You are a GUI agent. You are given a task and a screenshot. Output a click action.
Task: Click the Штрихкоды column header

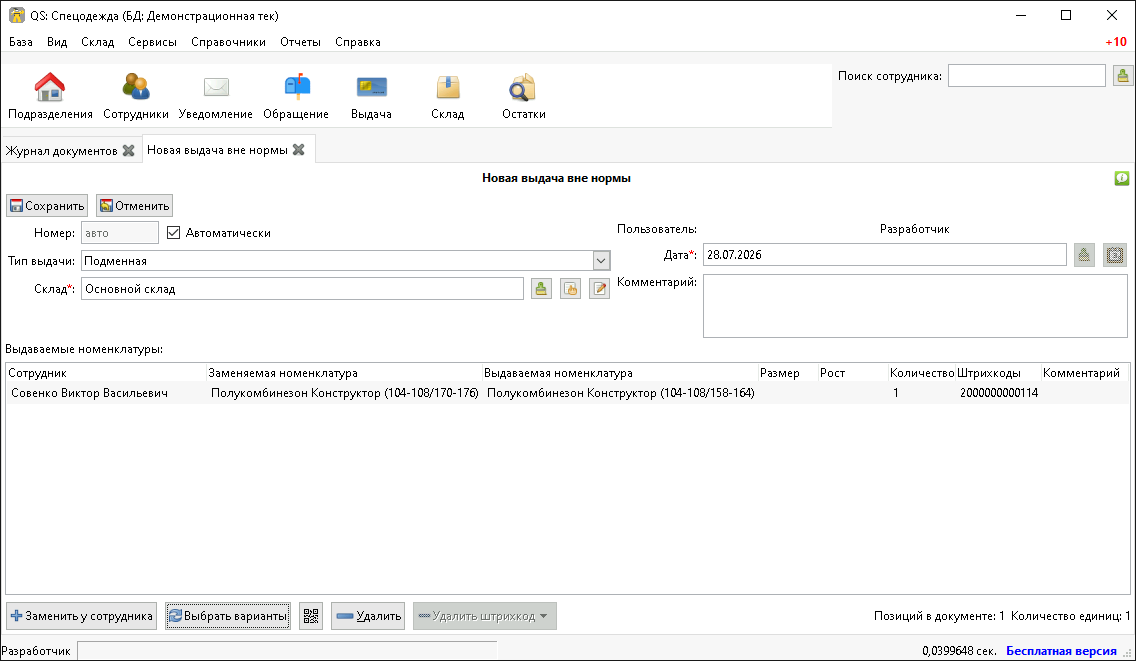pyautogui.click(x=998, y=373)
